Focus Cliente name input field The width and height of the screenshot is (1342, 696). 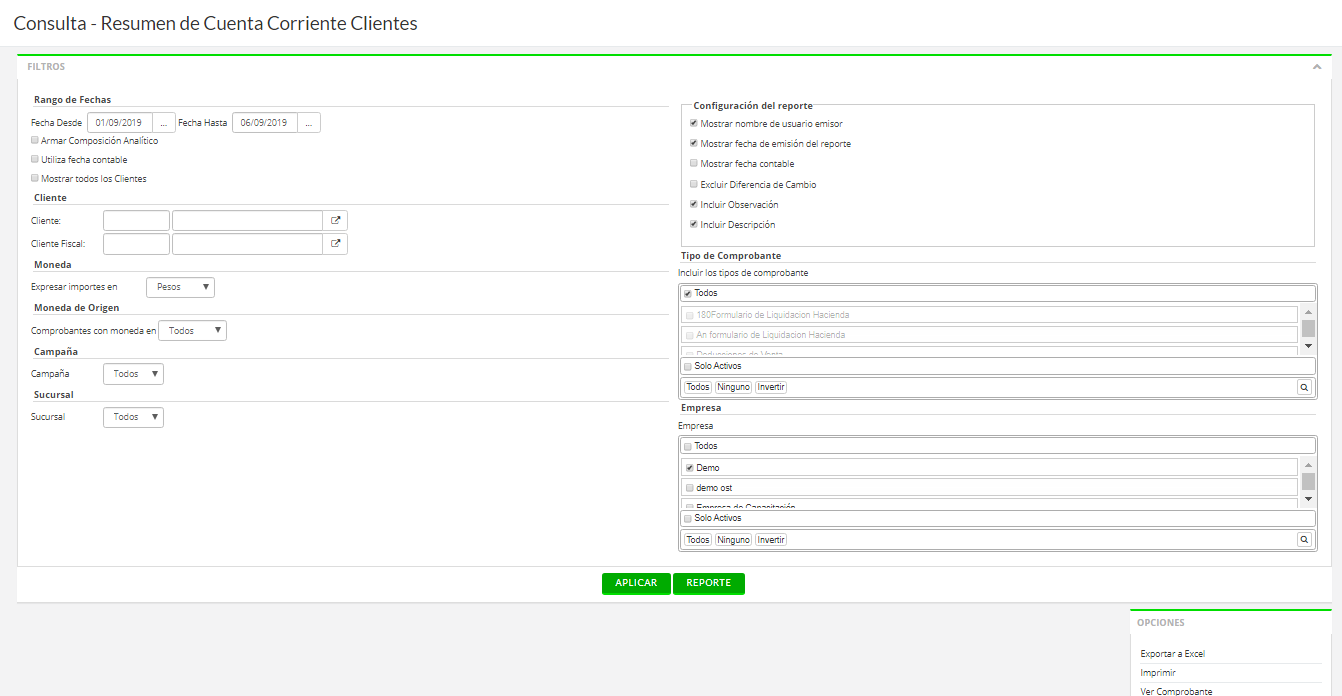(247, 221)
